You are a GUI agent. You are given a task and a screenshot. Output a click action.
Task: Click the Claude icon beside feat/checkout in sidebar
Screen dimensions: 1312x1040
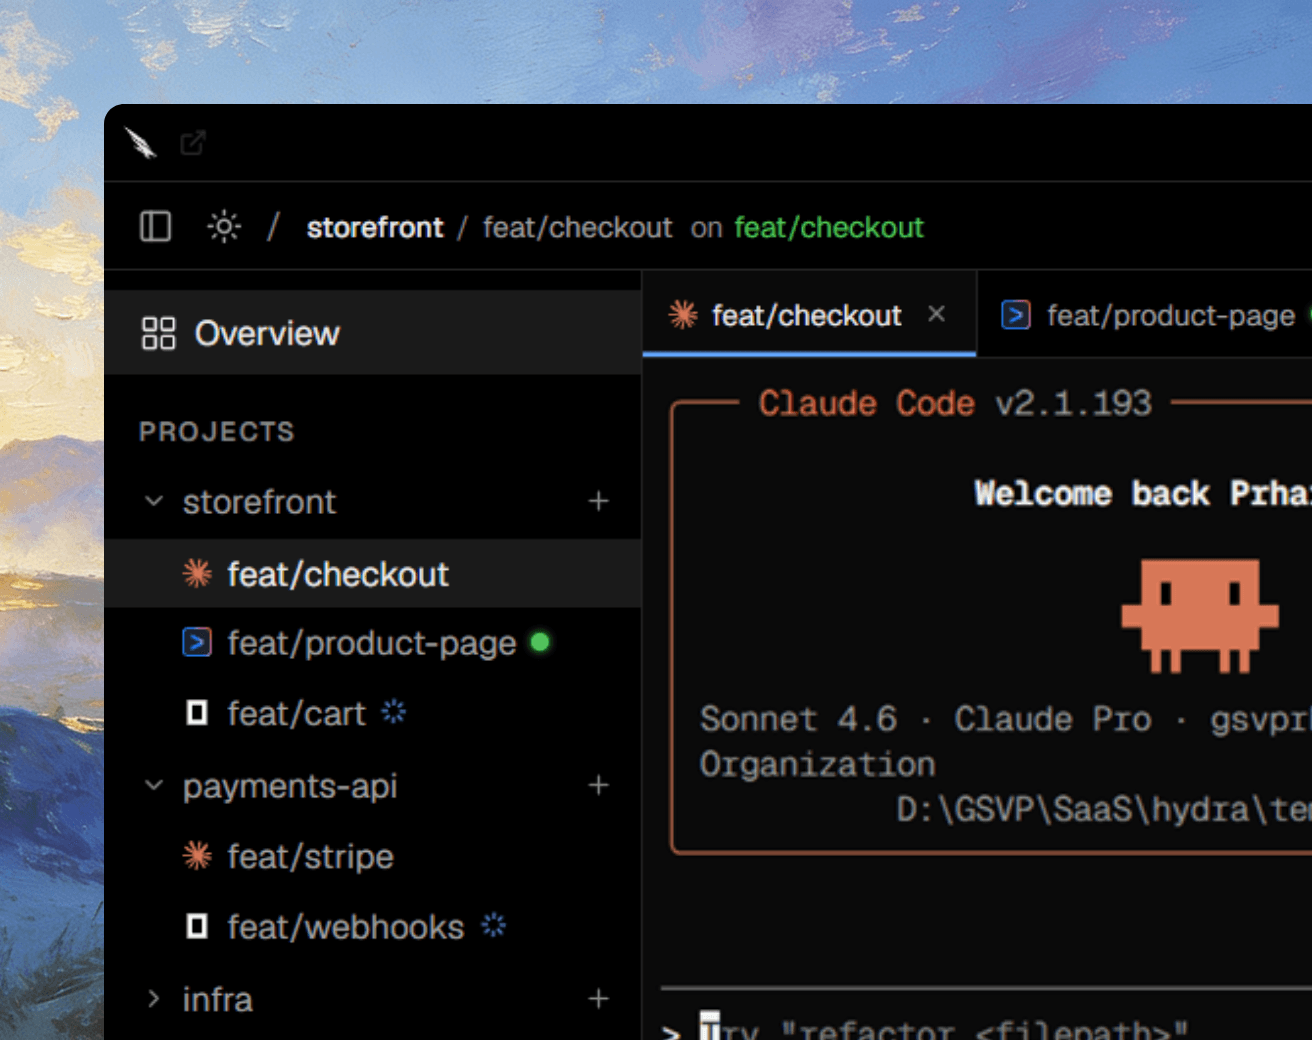(x=197, y=574)
